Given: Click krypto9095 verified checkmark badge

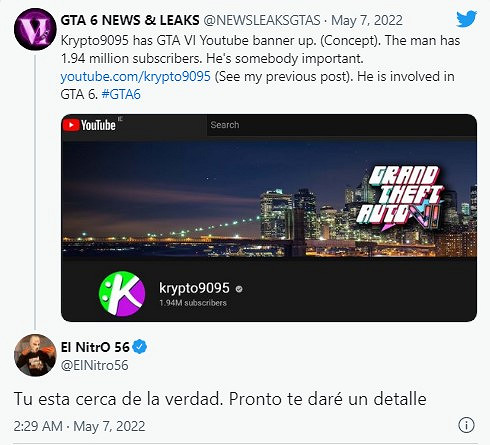Looking at the screenshot, I should tap(239, 289).
